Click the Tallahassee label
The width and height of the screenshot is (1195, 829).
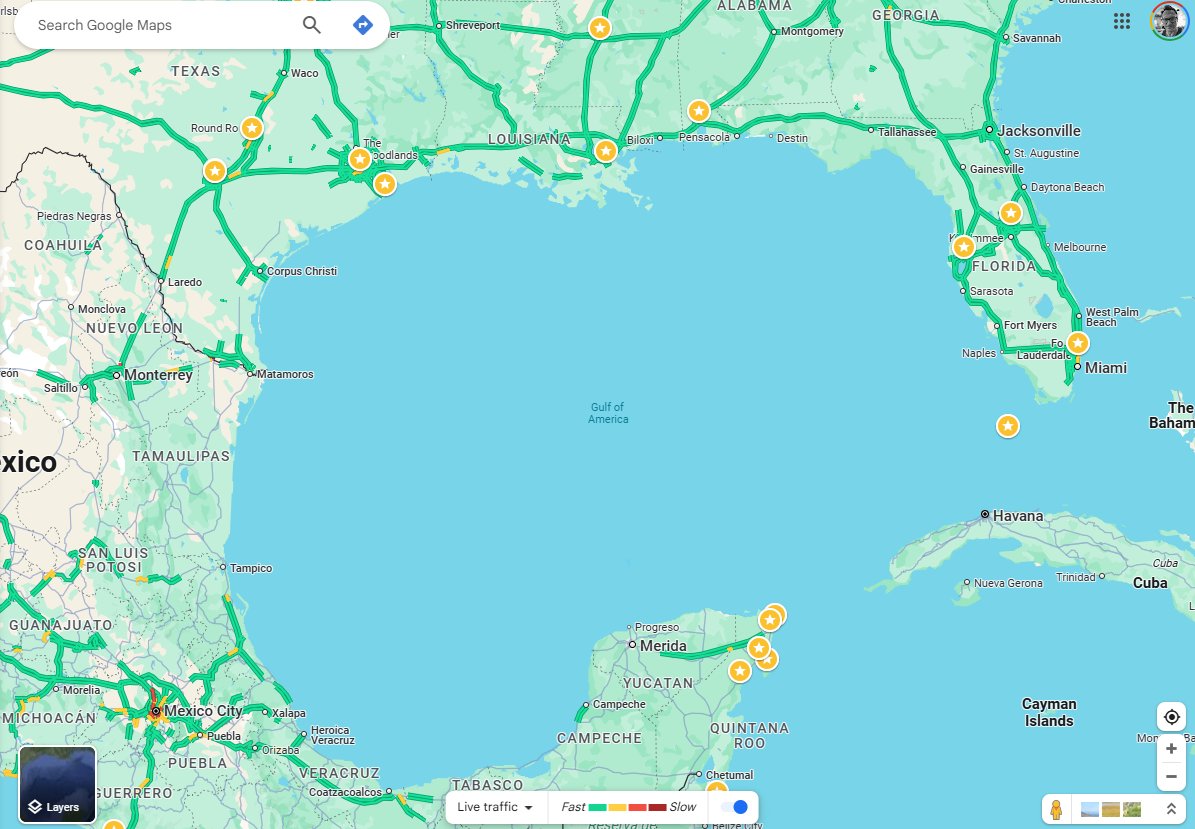click(x=907, y=132)
